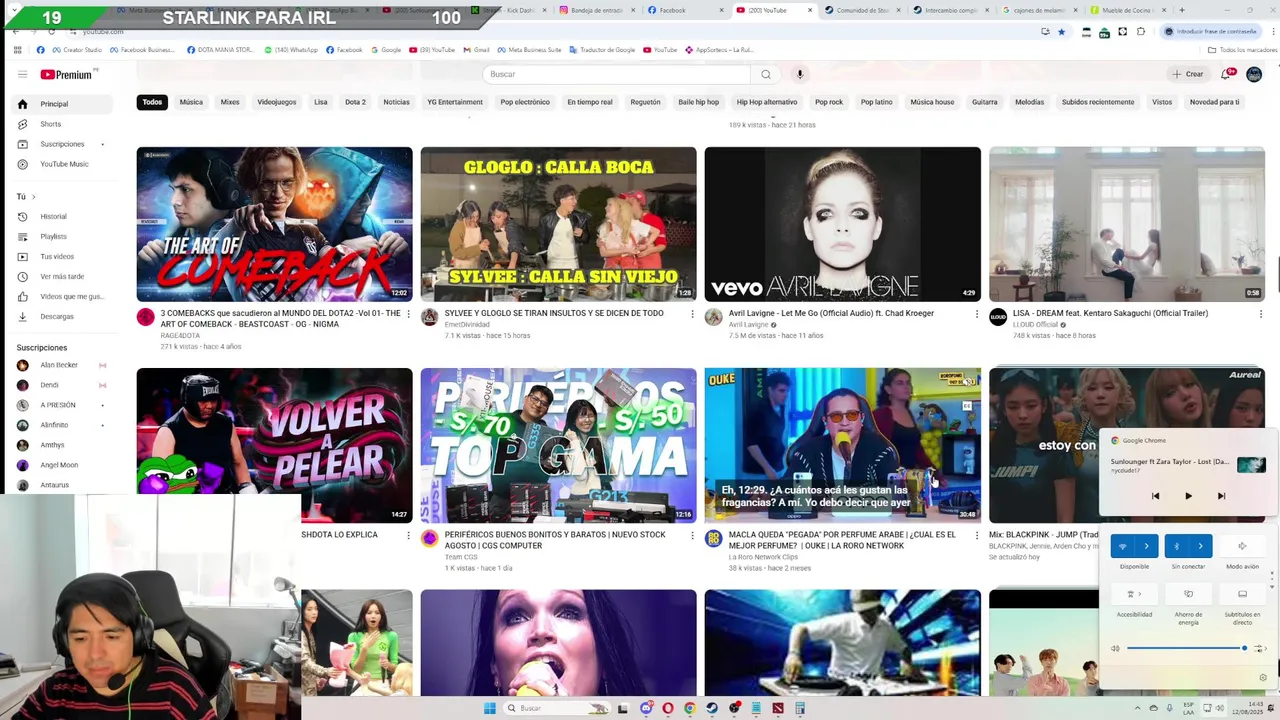Open Tus videos in sidebar
The image size is (1280, 720).
point(61,256)
